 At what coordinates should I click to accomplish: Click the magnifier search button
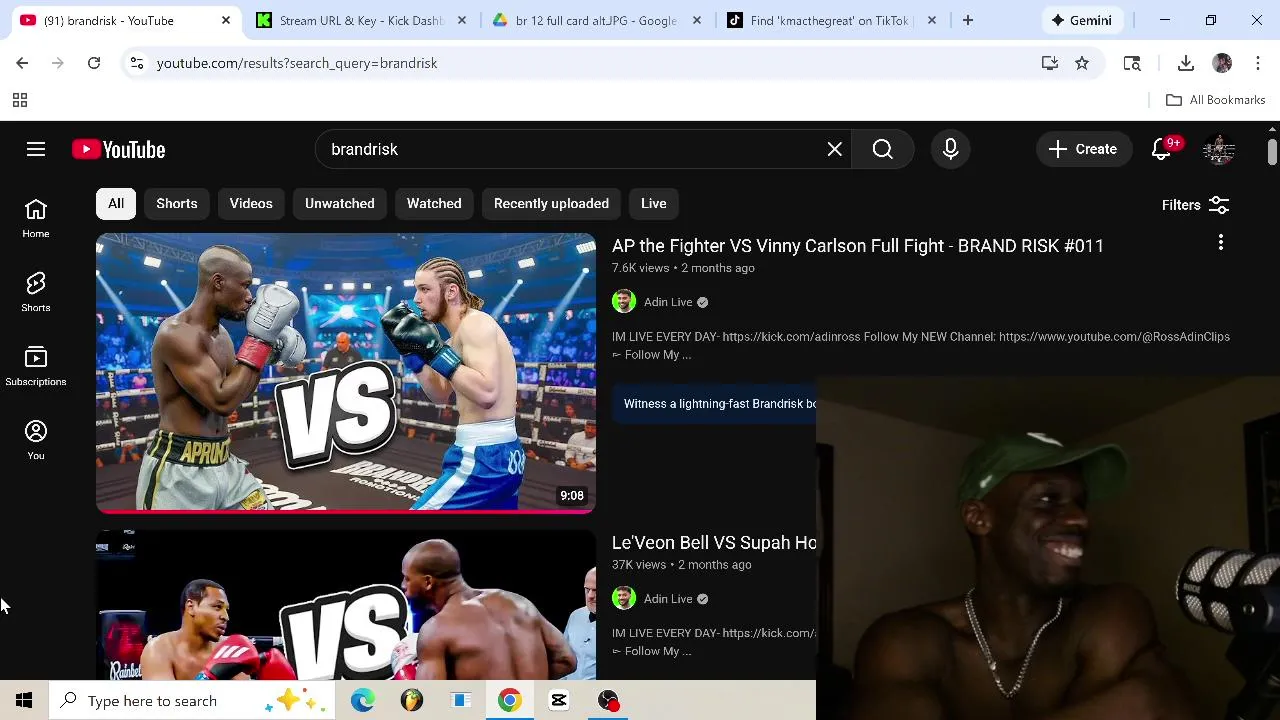[x=882, y=149]
